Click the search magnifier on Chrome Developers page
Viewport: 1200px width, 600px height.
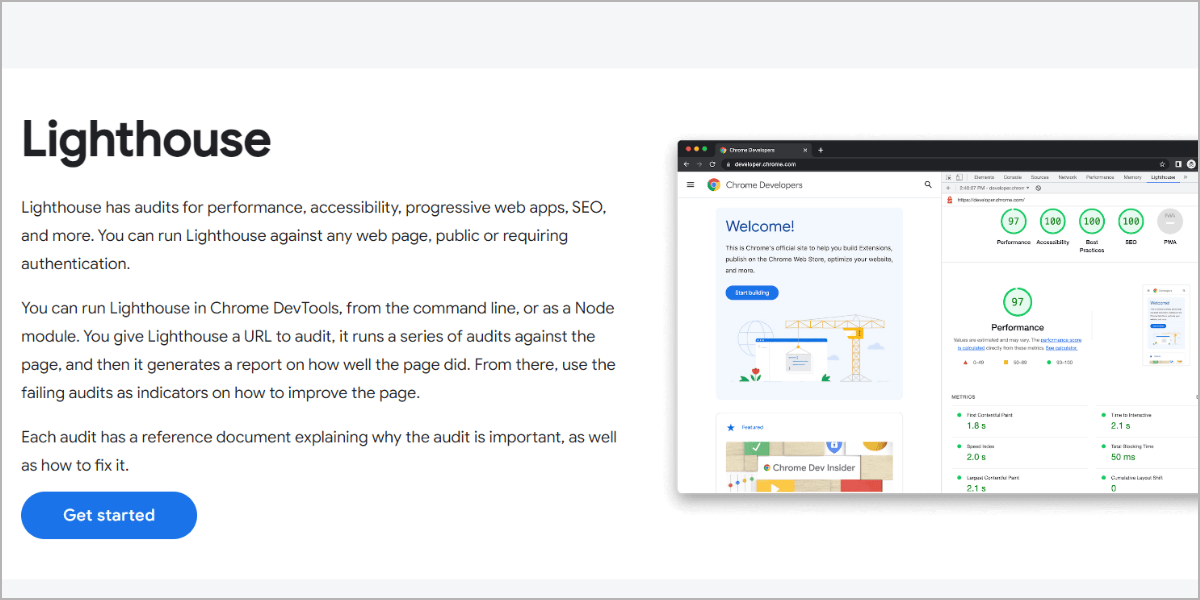[x=928, y=185]
